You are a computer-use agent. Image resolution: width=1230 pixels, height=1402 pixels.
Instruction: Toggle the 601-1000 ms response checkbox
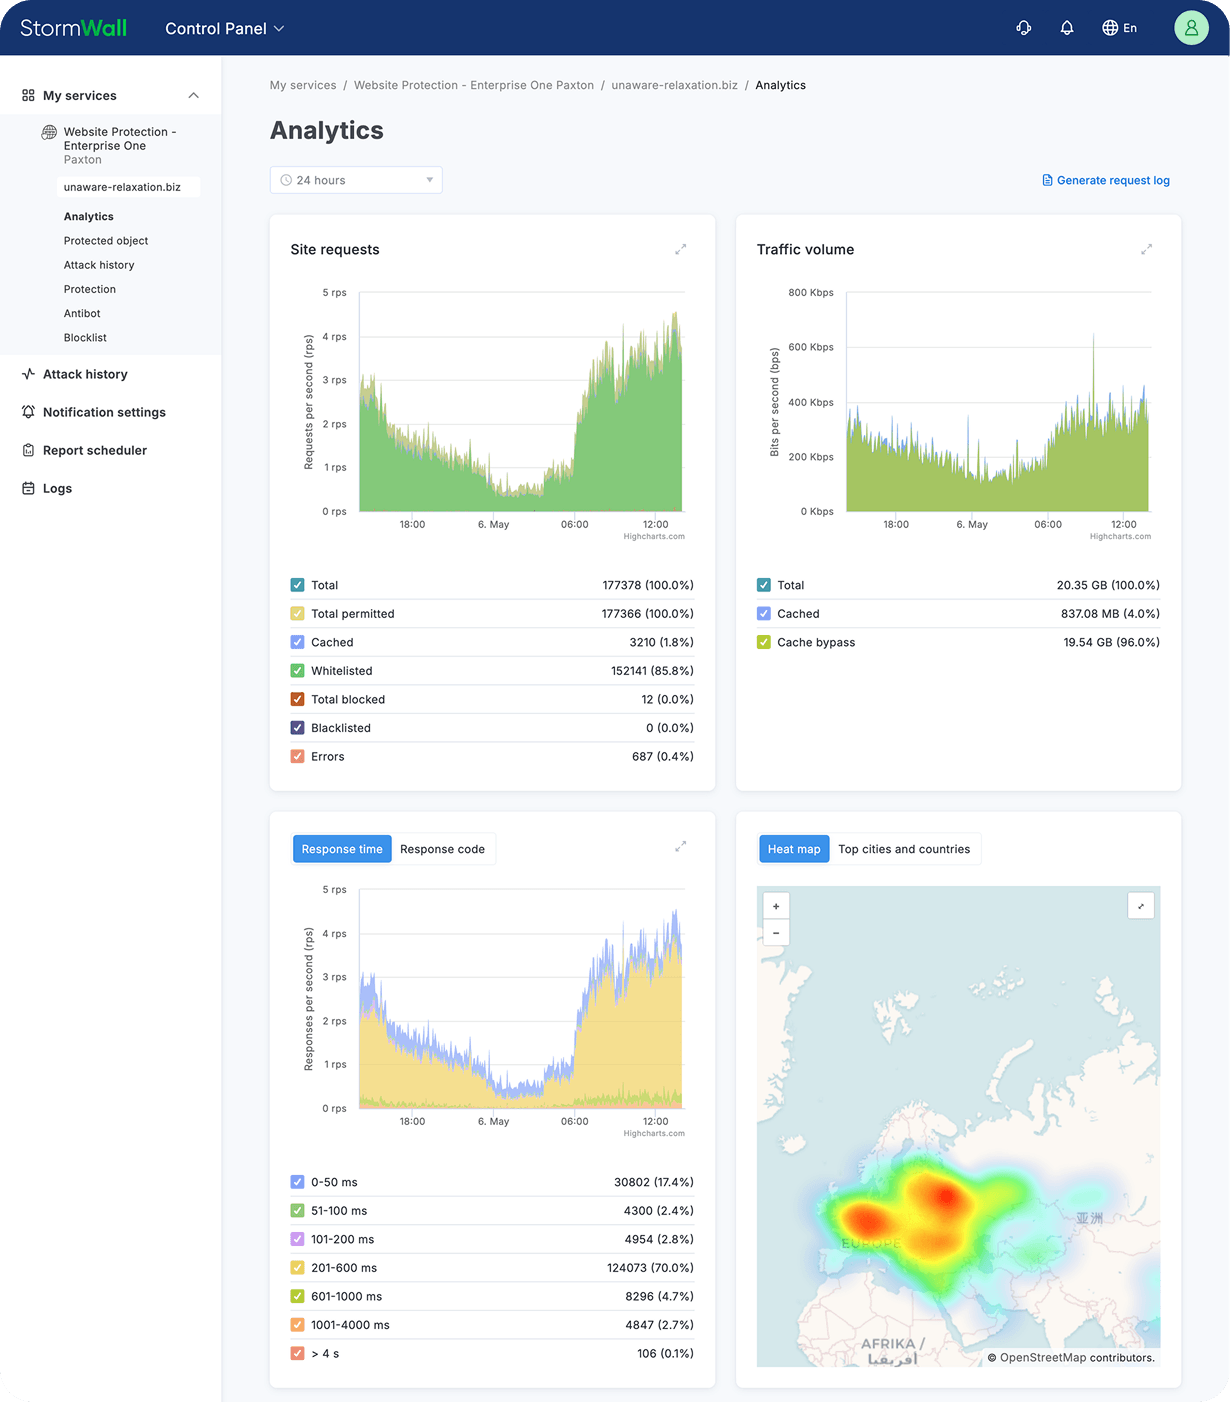[297, 1296]
